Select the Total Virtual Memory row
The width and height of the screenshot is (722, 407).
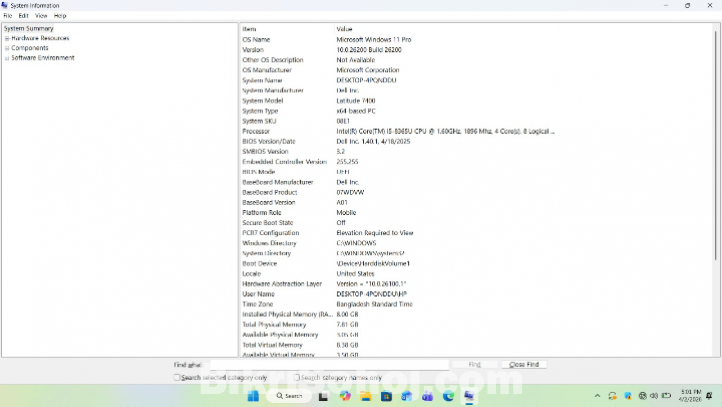(x=477, y=345)
